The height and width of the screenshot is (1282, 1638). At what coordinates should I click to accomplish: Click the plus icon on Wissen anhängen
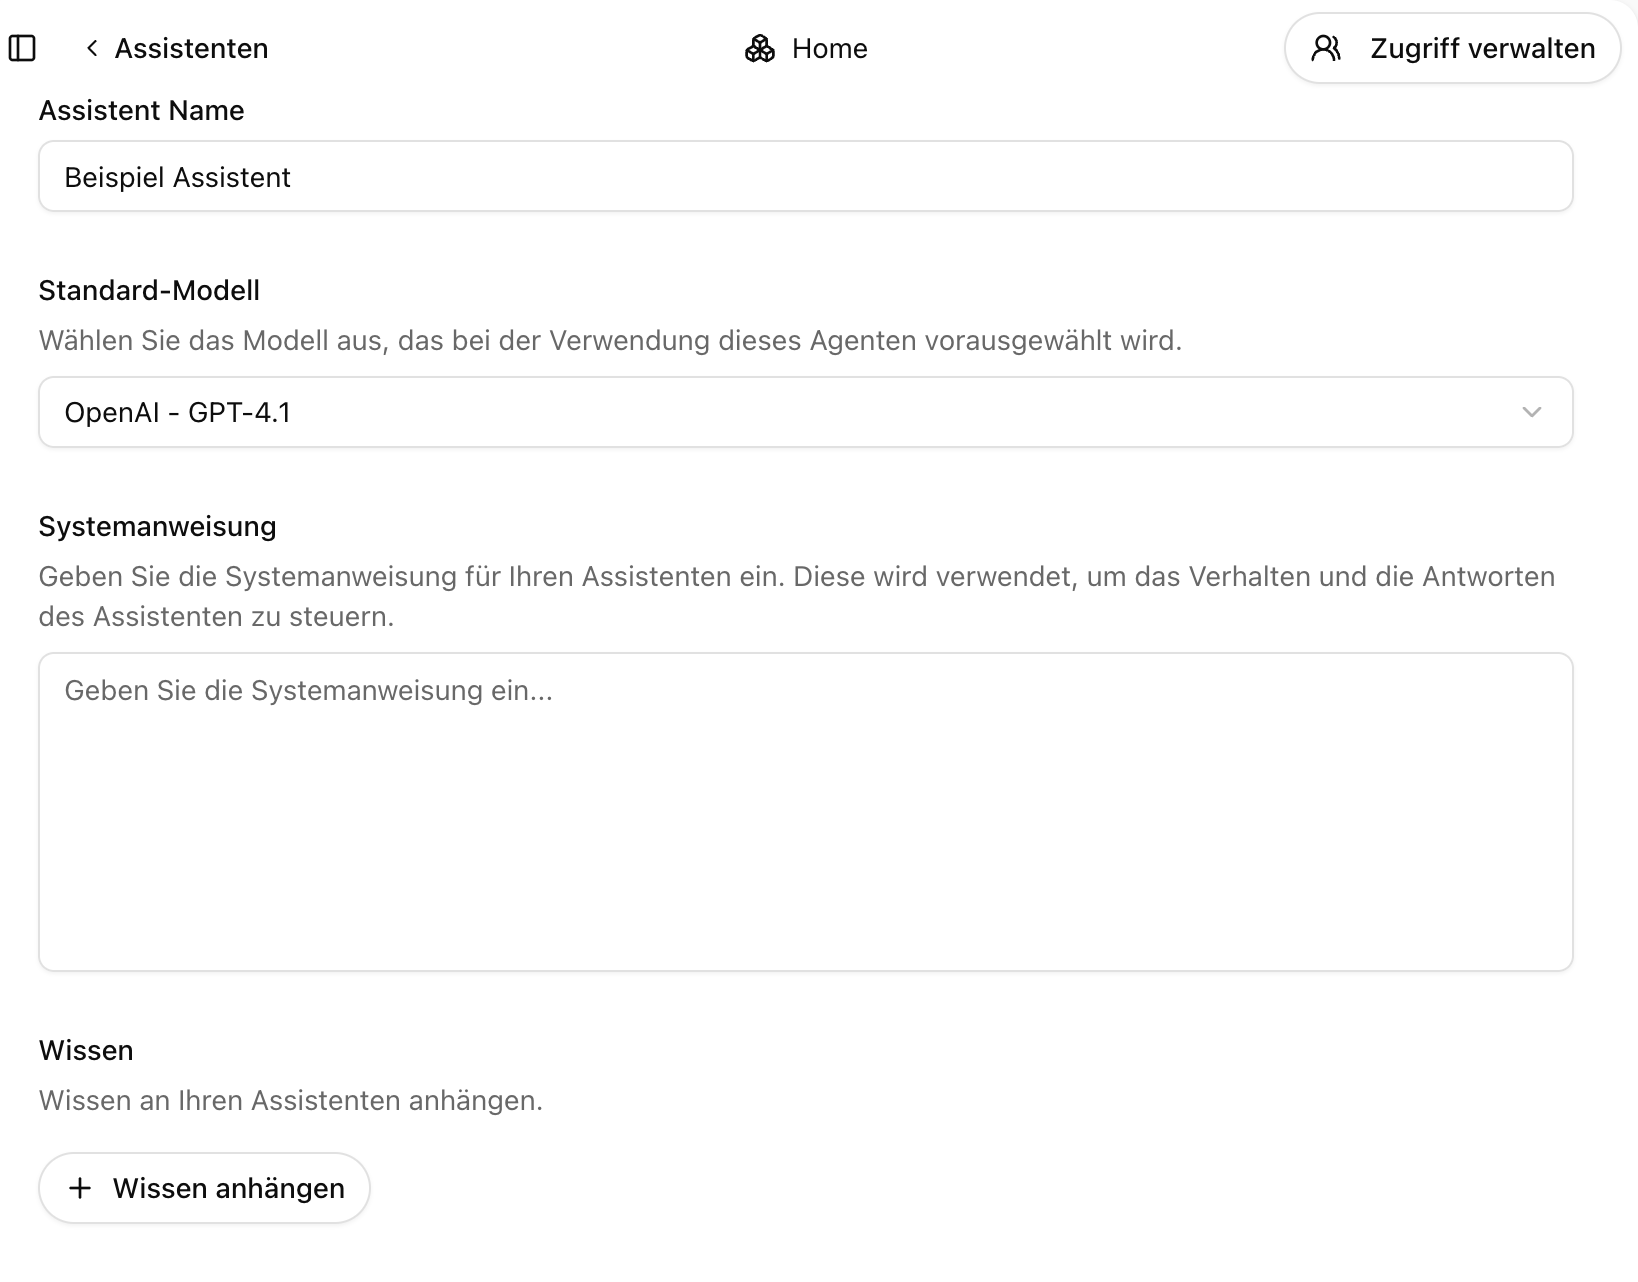click(81, 1188)
